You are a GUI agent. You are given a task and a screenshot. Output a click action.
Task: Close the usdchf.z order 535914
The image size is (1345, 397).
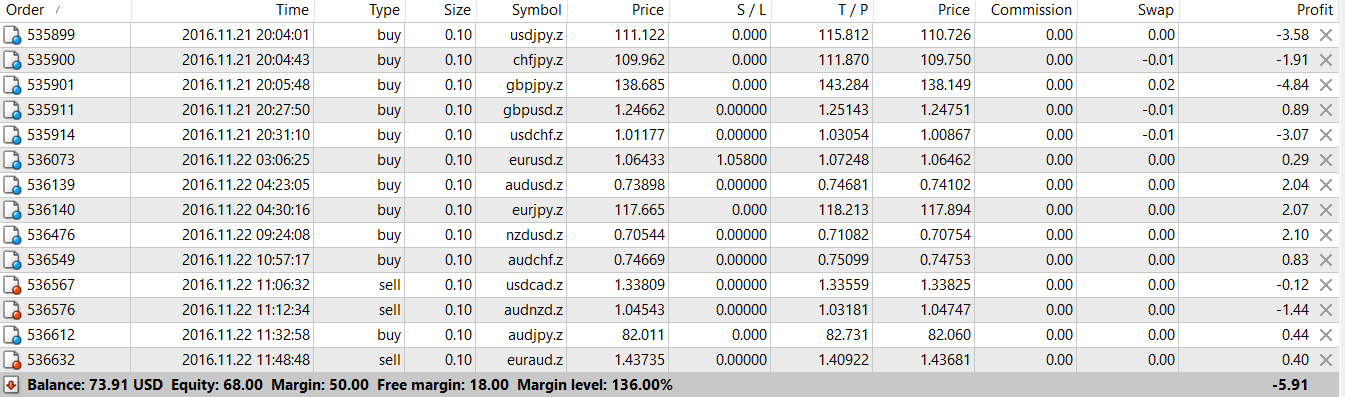1326,135
